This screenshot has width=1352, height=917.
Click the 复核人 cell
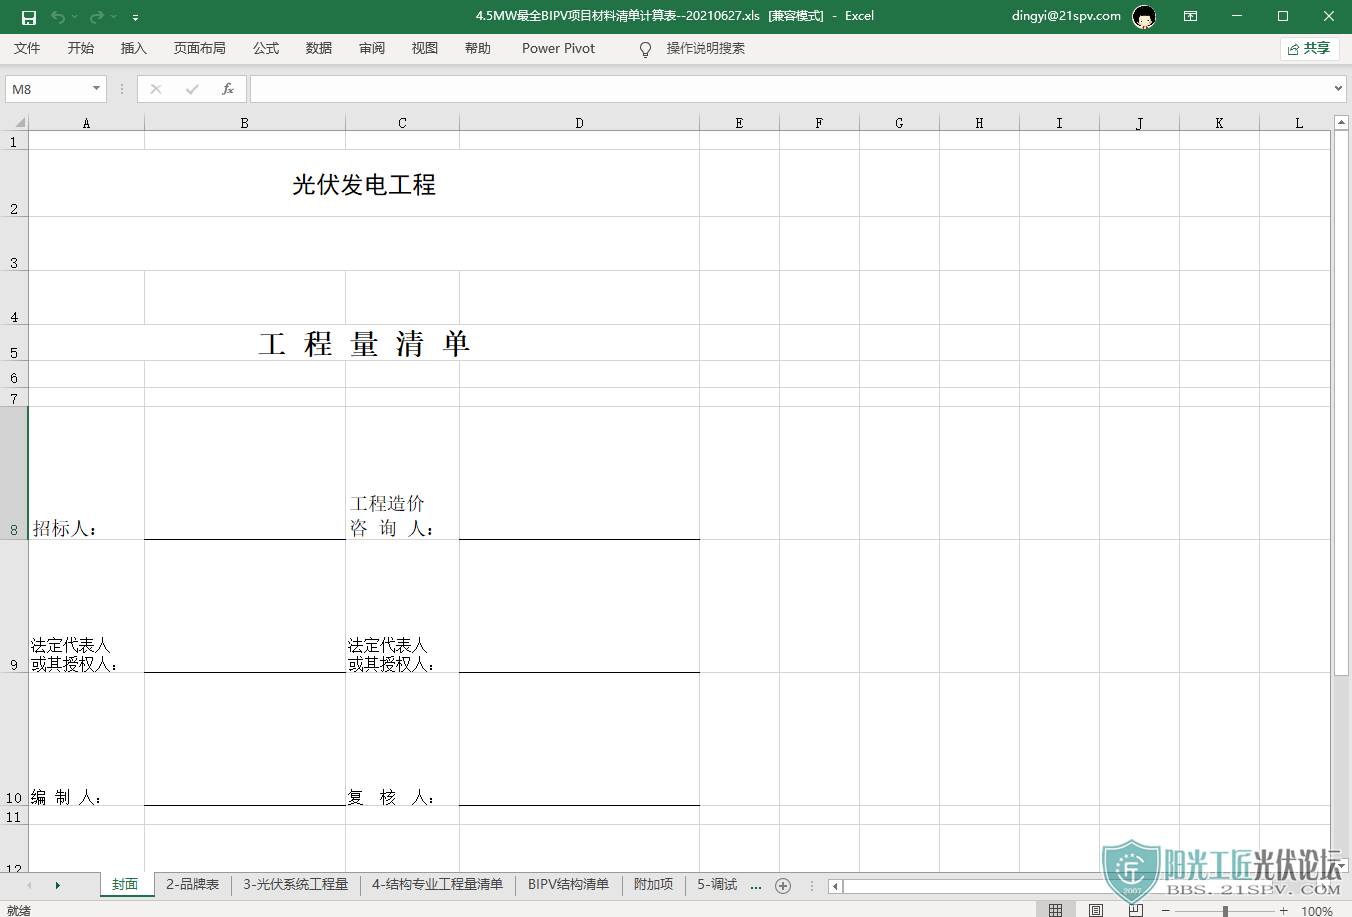coord(402,739)
